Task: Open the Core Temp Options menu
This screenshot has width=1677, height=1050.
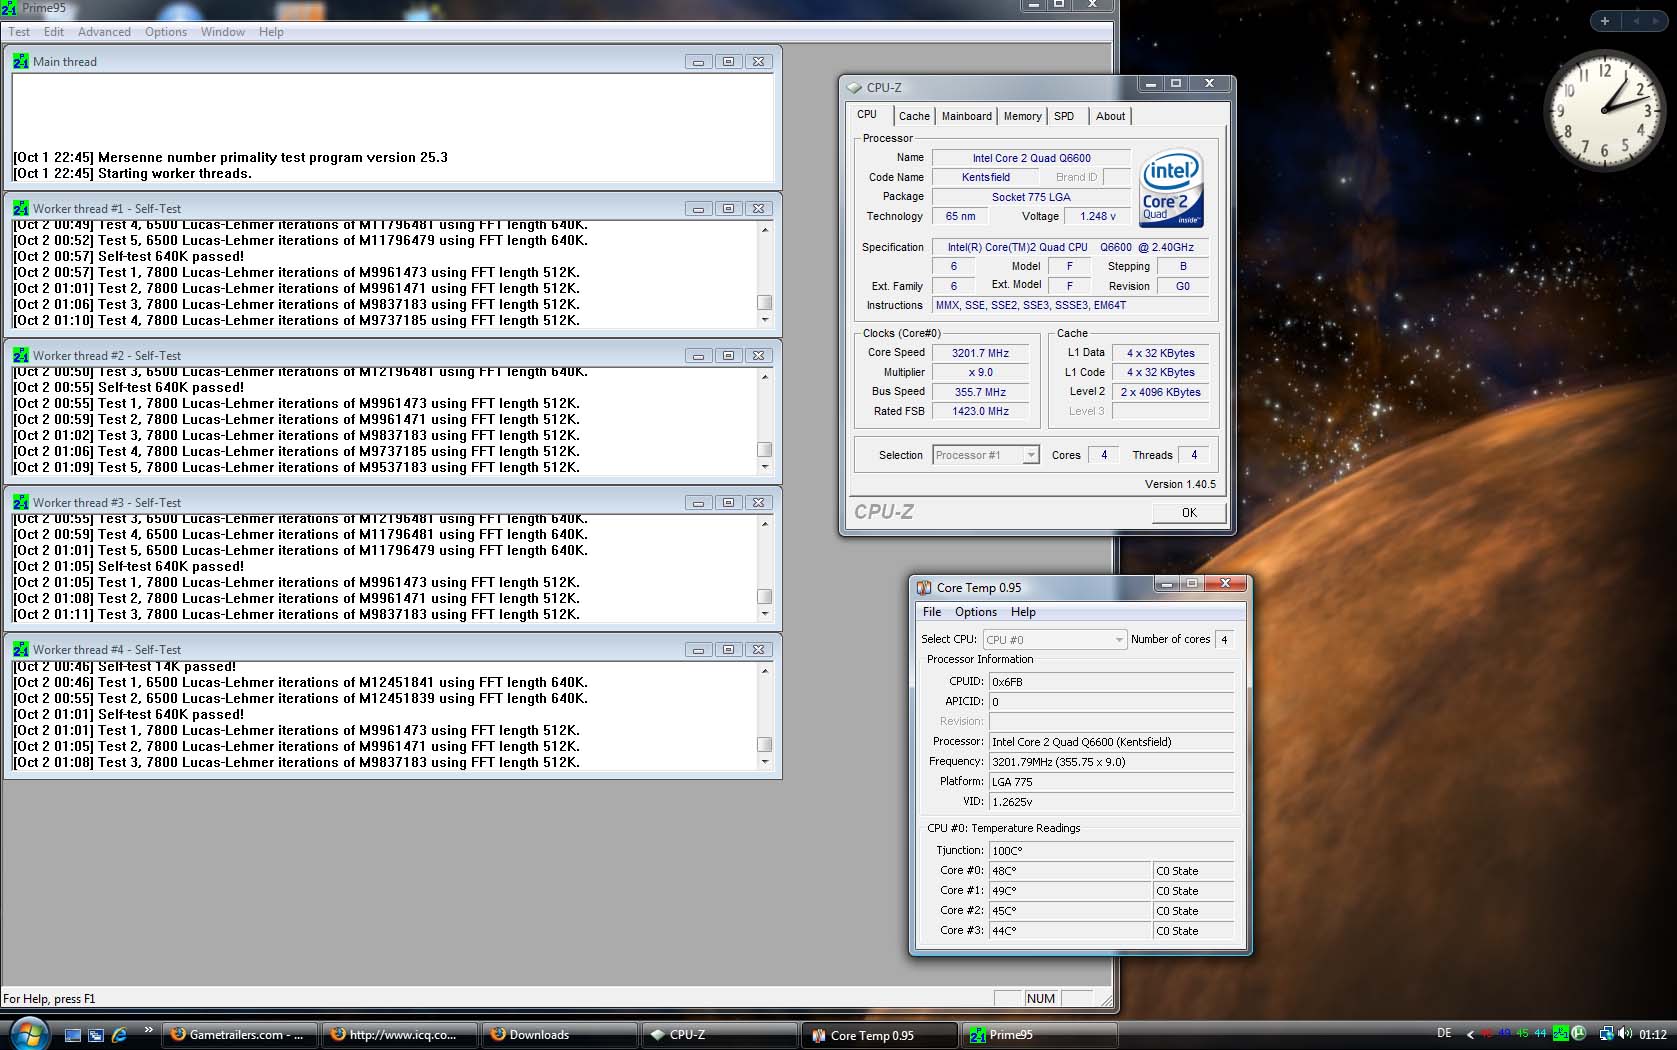Action: point(976,612)
